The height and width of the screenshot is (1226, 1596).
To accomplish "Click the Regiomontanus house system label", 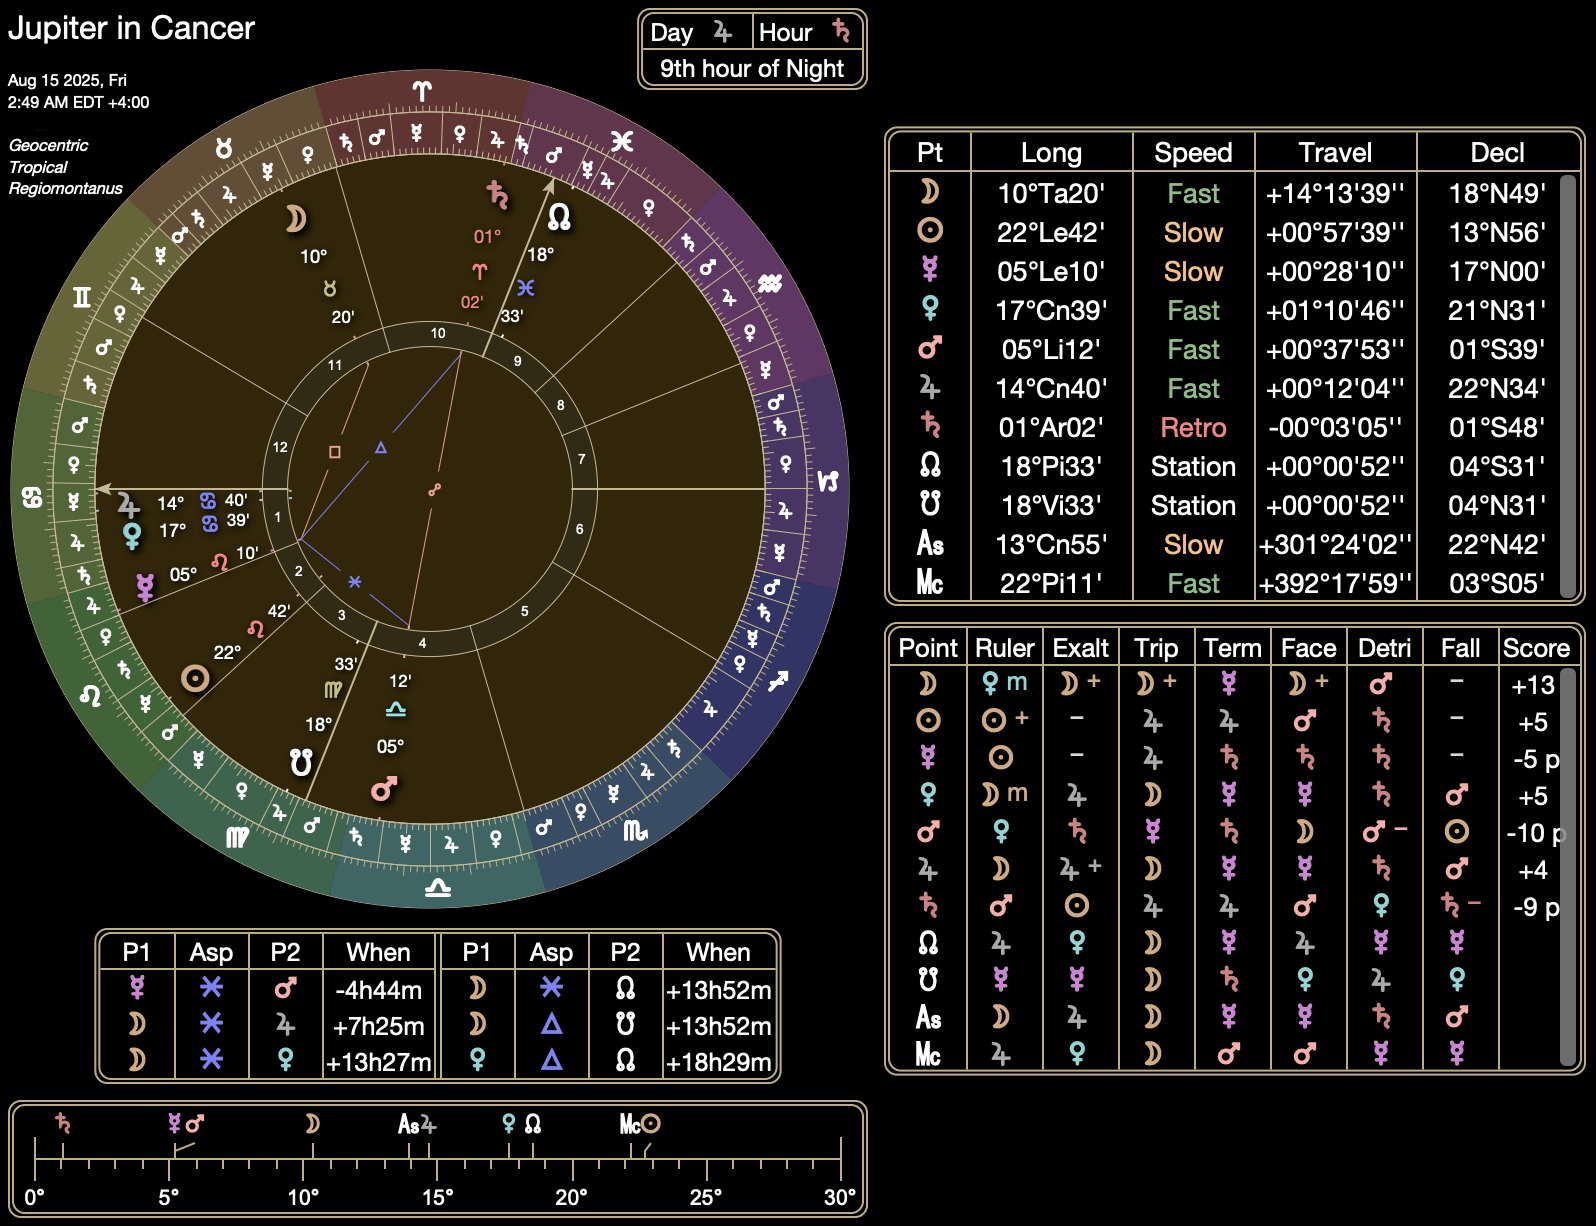I will tap(66, 189).
